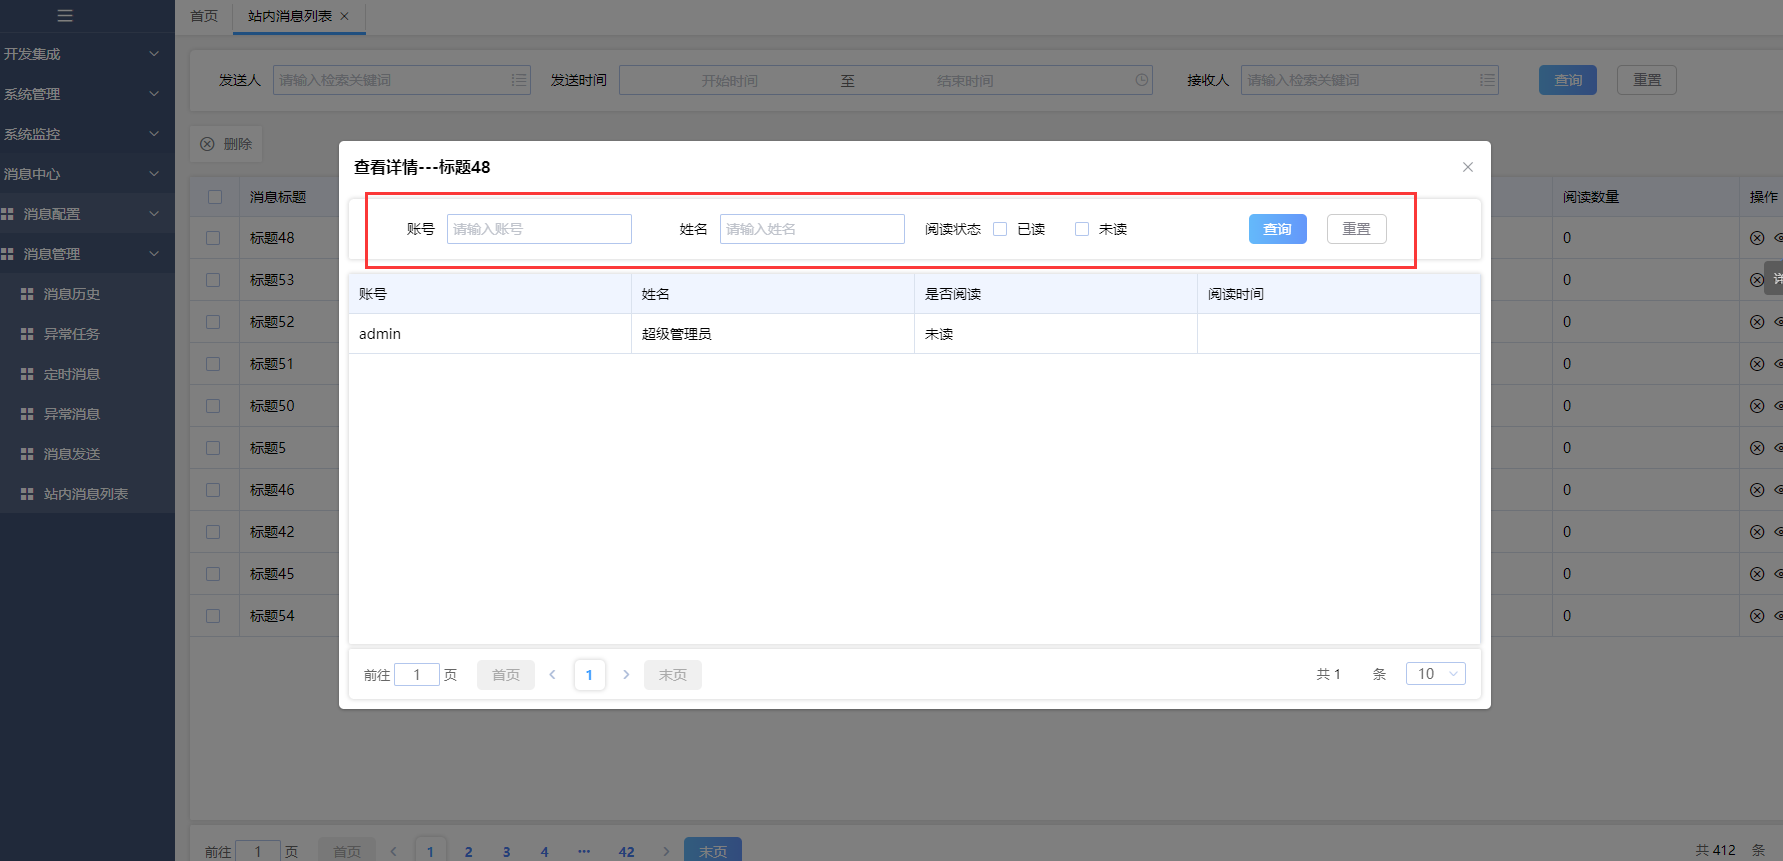
Task: Select the checkbox for 标题52 row
Action: 213,322
